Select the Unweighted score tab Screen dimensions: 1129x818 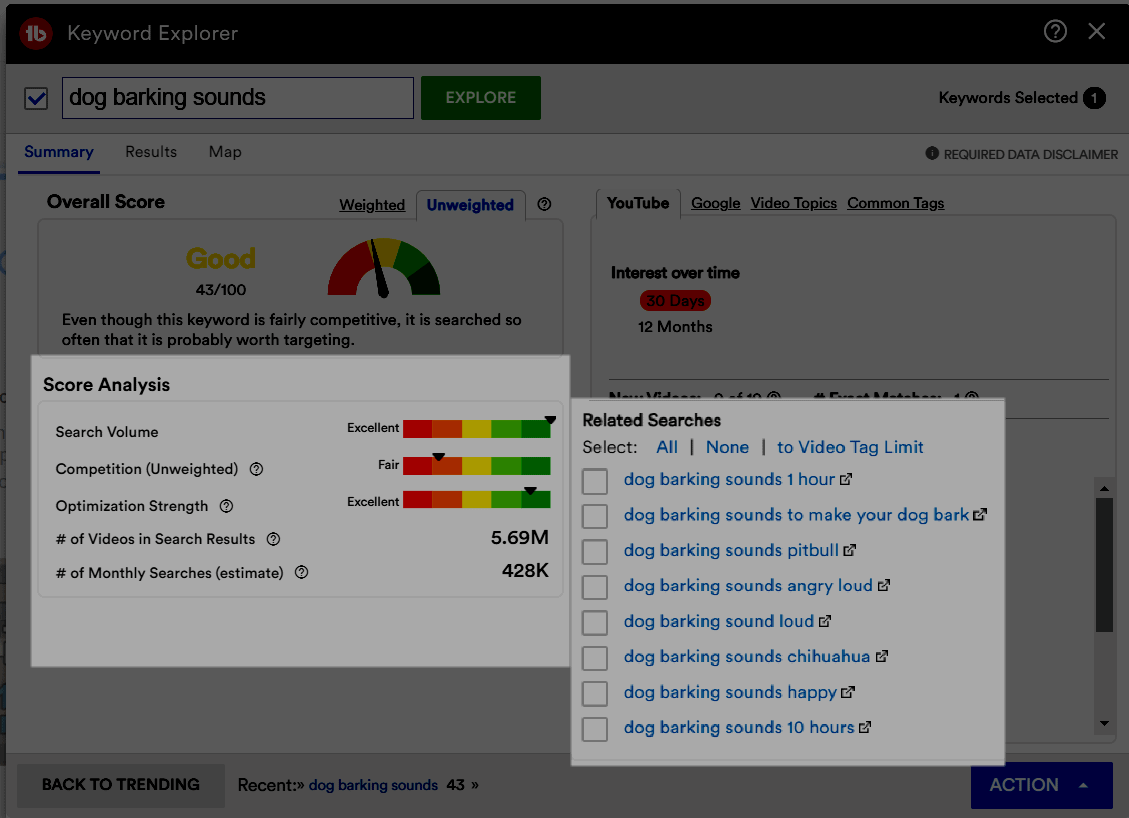pos(470,205)
